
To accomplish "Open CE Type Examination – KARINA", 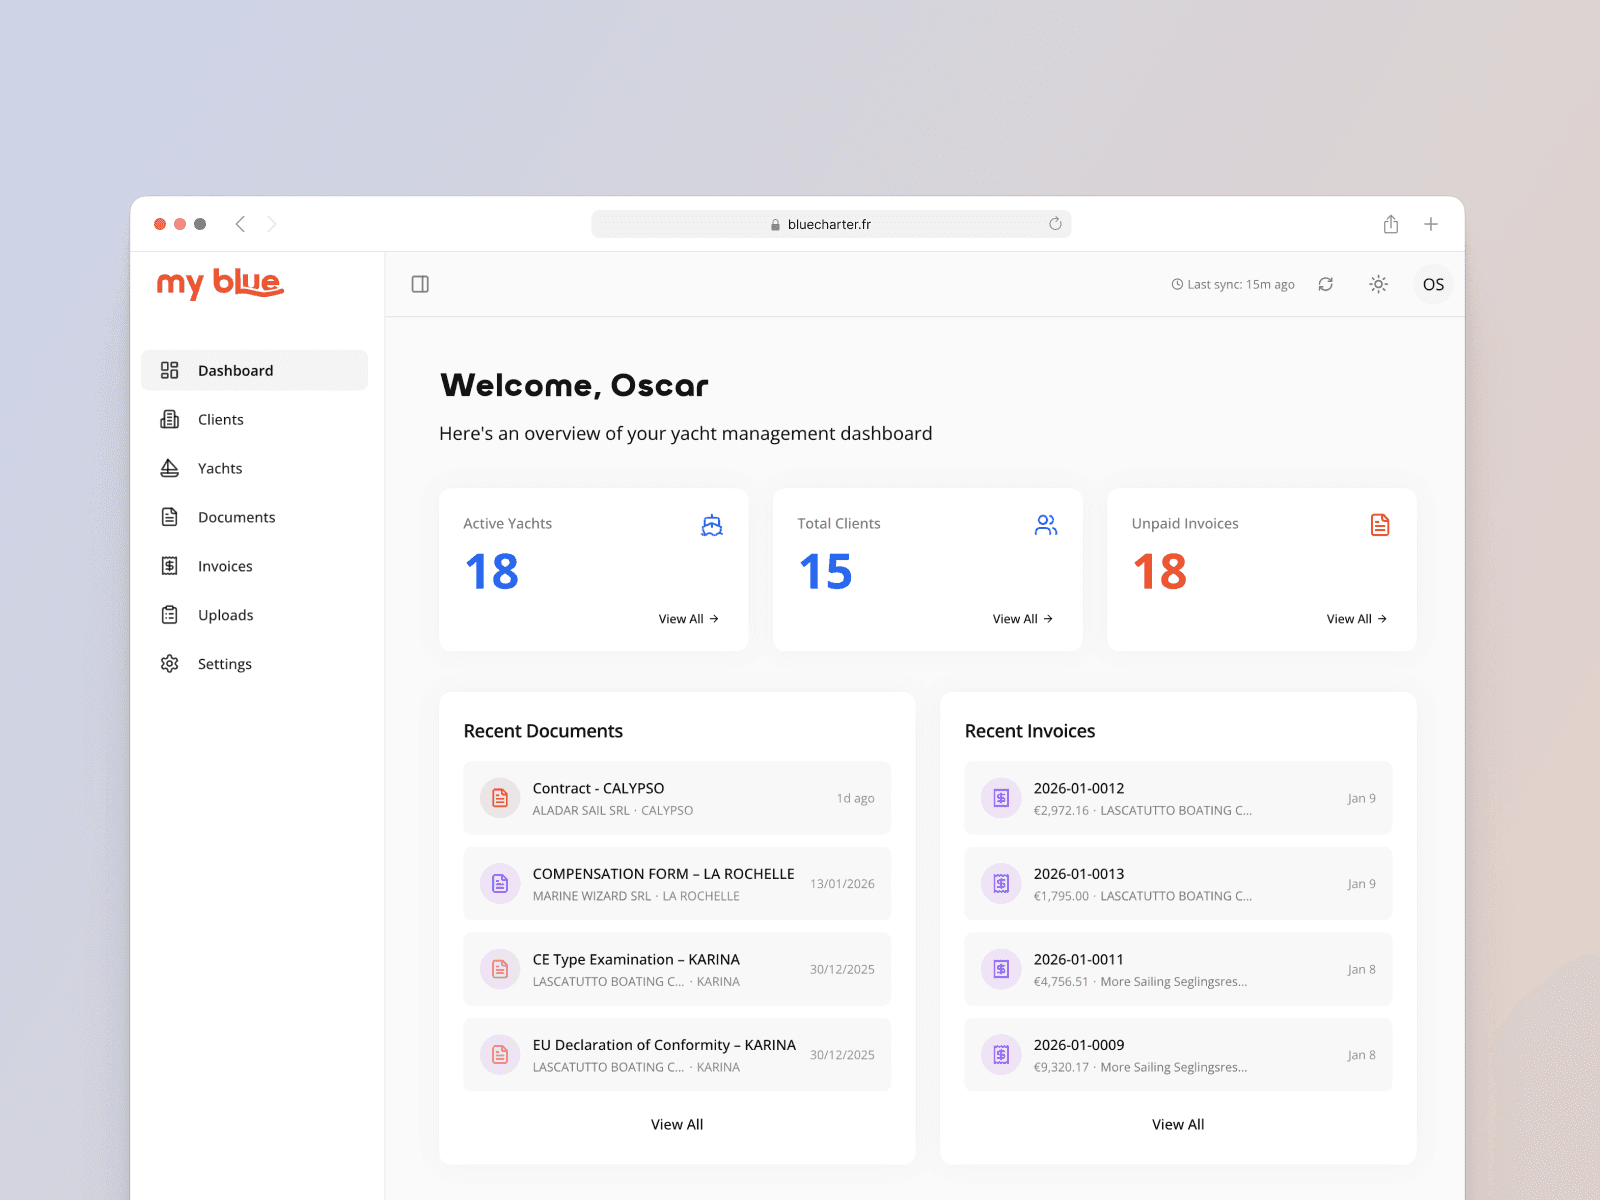I will [677, 969].
